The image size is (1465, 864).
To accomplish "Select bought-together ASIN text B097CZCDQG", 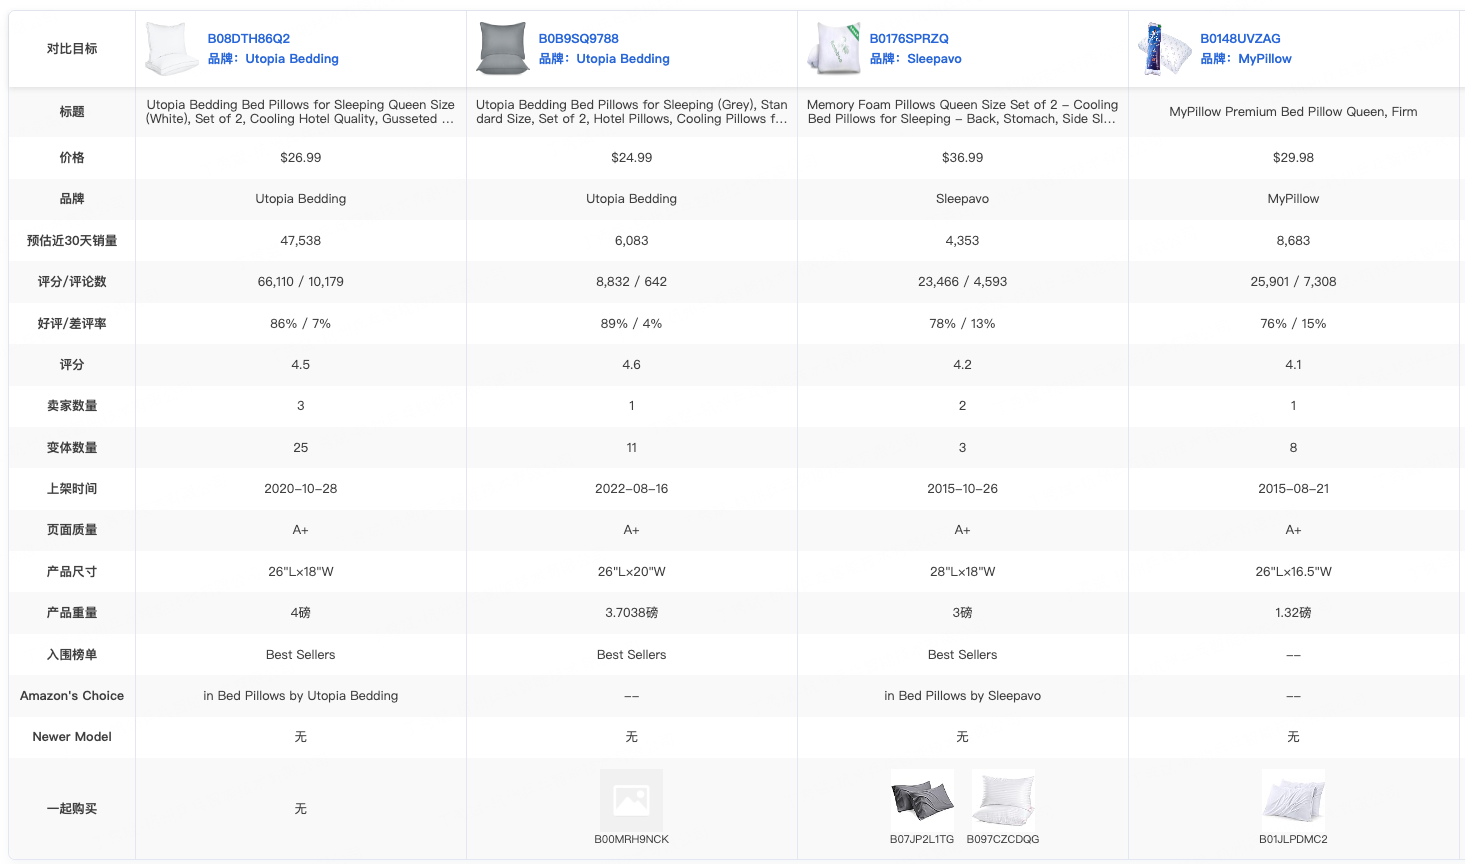I will (1003, 839).
